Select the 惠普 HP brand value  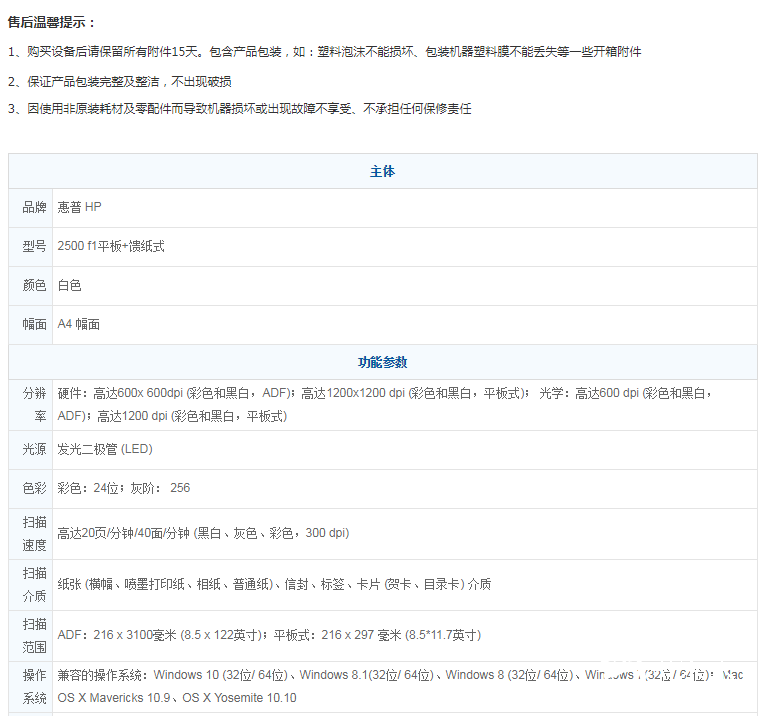point(79,207)
